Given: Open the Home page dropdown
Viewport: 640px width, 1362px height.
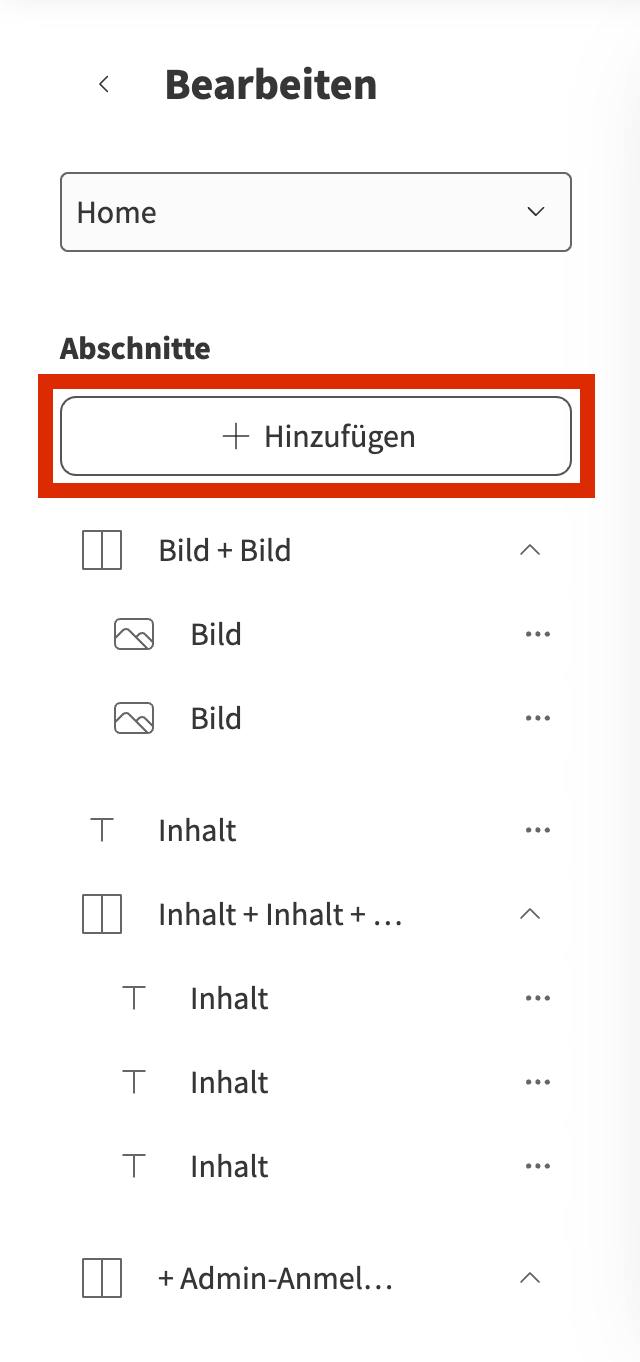Looking at the screenshot, I should (x=316, y=212).
